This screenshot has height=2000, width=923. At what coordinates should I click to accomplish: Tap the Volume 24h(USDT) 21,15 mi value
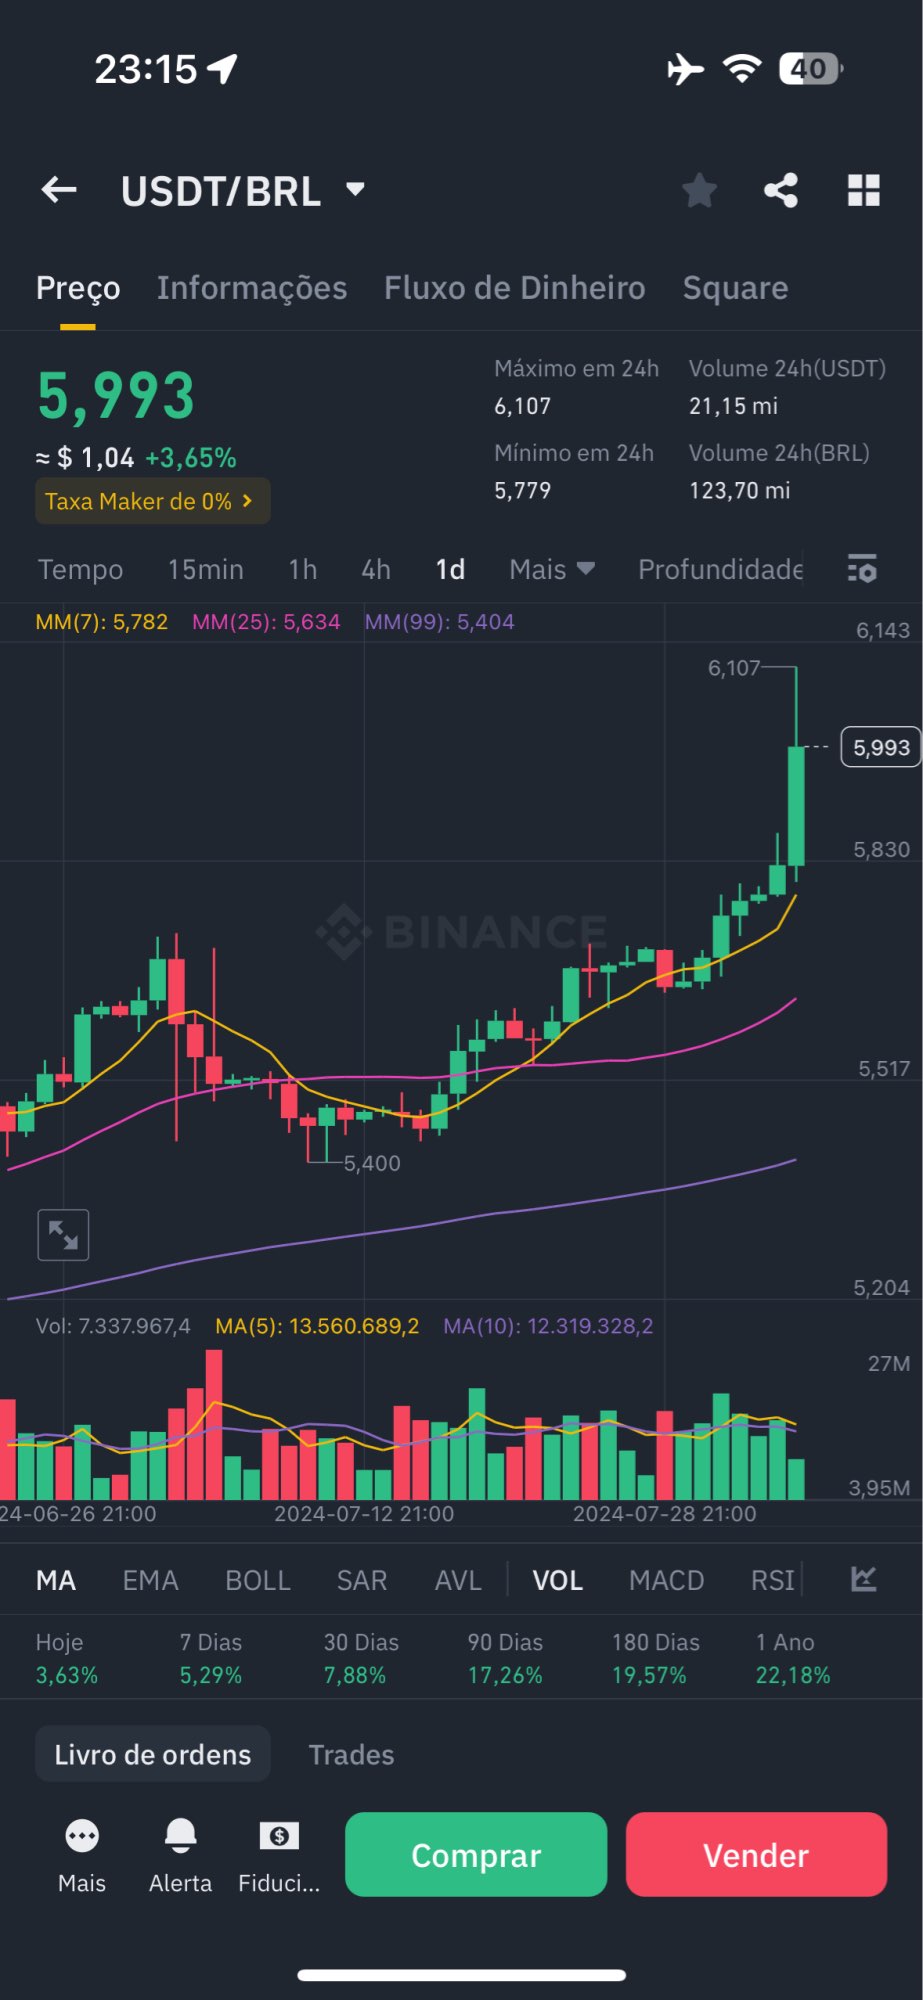pyautogui.click(x=733, y=406)
